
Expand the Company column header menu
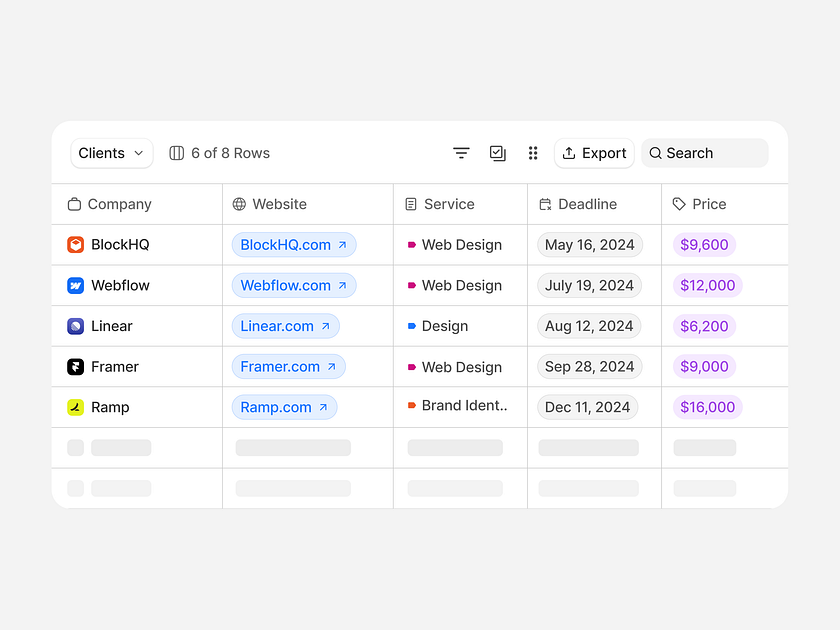point(109,204)
